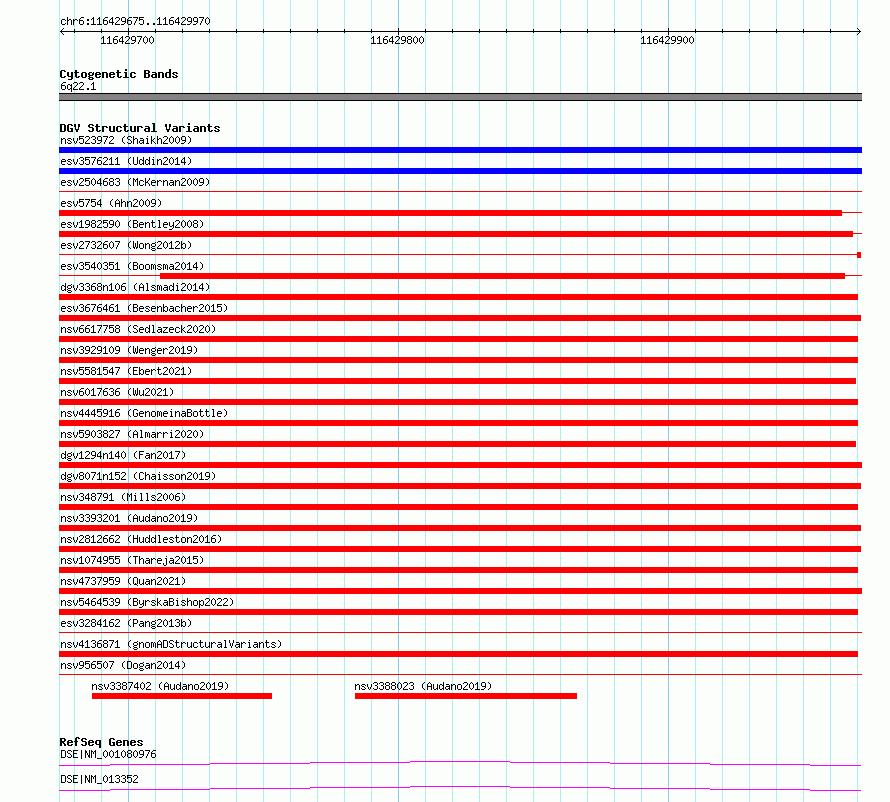Select dgv8071n152 (Chaisson2019) label
Viewport: 890px width, 802px height.
pos(138,476)
